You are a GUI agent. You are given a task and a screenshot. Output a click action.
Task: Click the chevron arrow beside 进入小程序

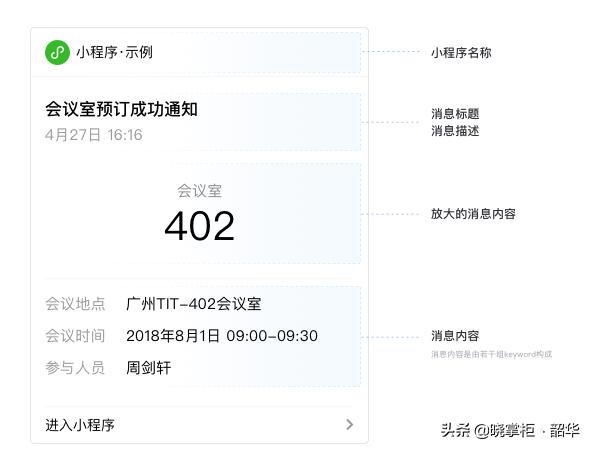point(350,425)
